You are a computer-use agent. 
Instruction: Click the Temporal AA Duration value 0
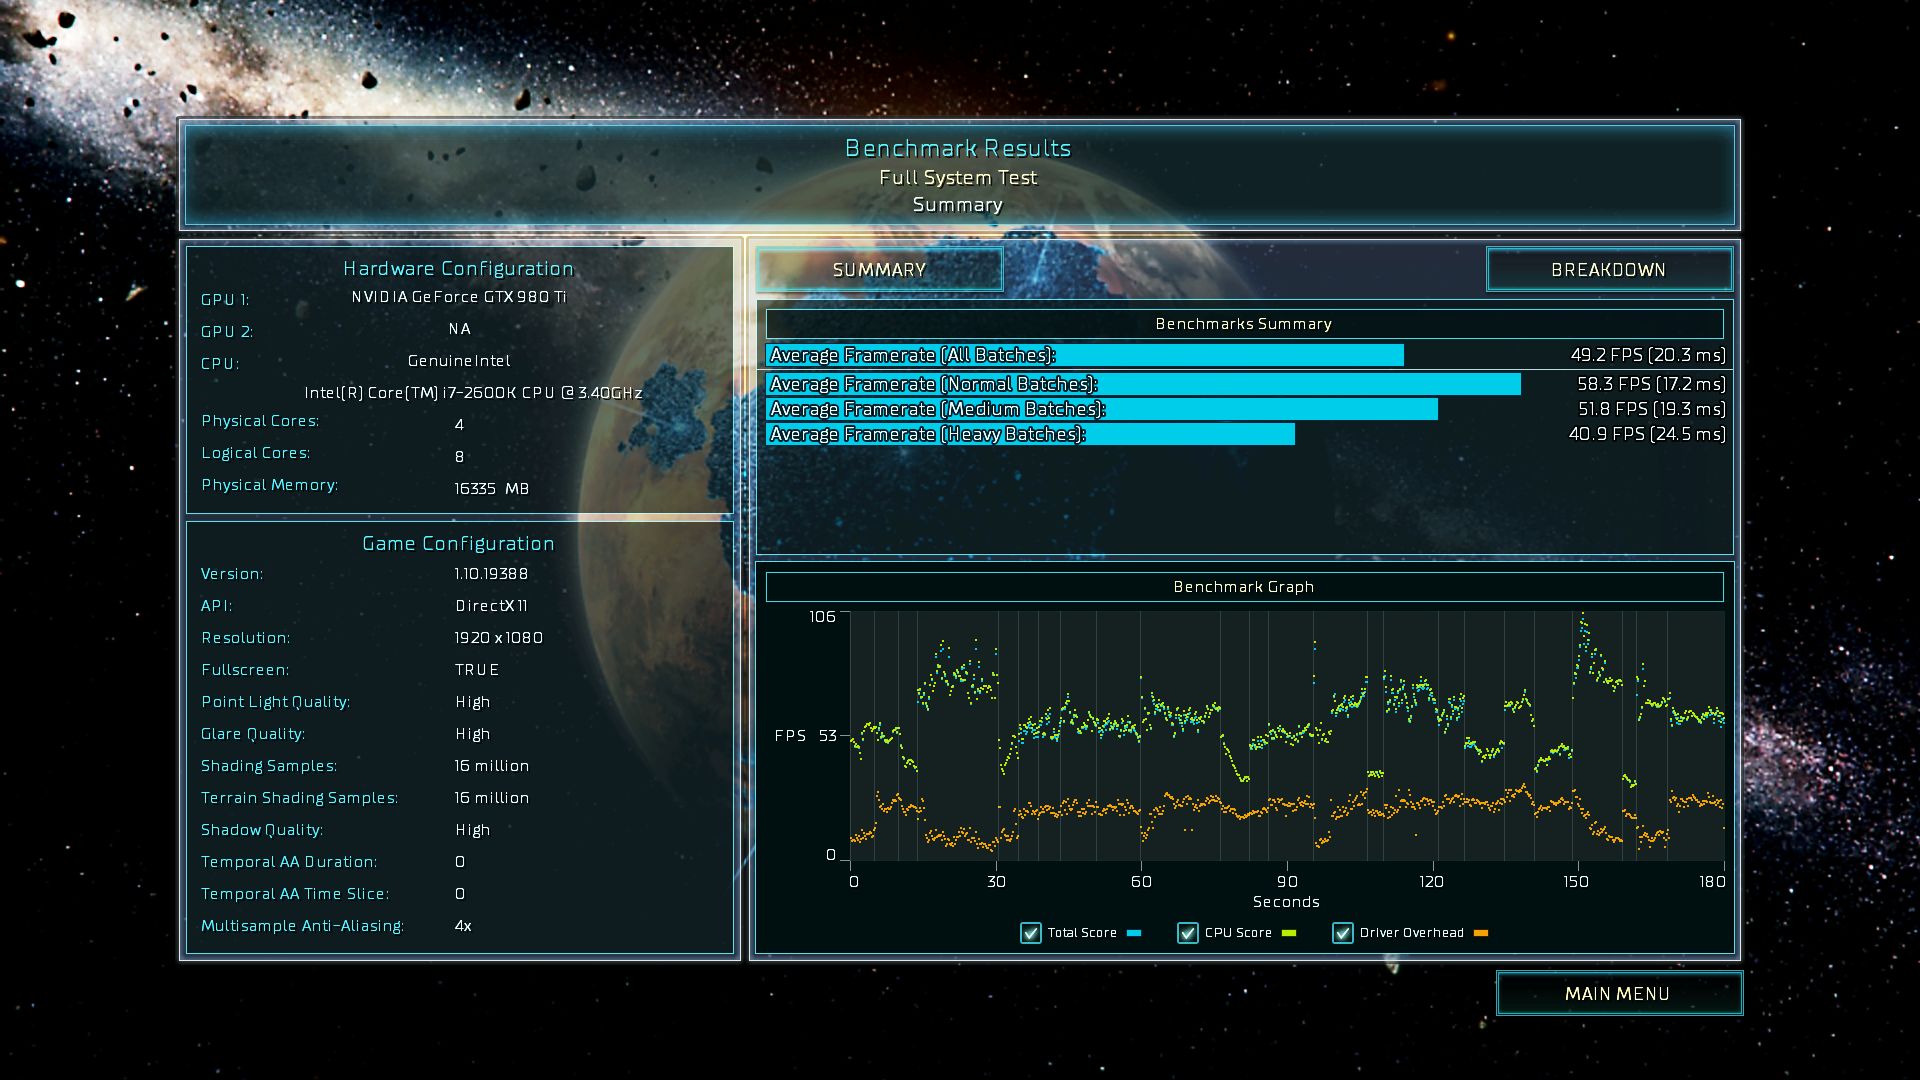coord(460,862)
